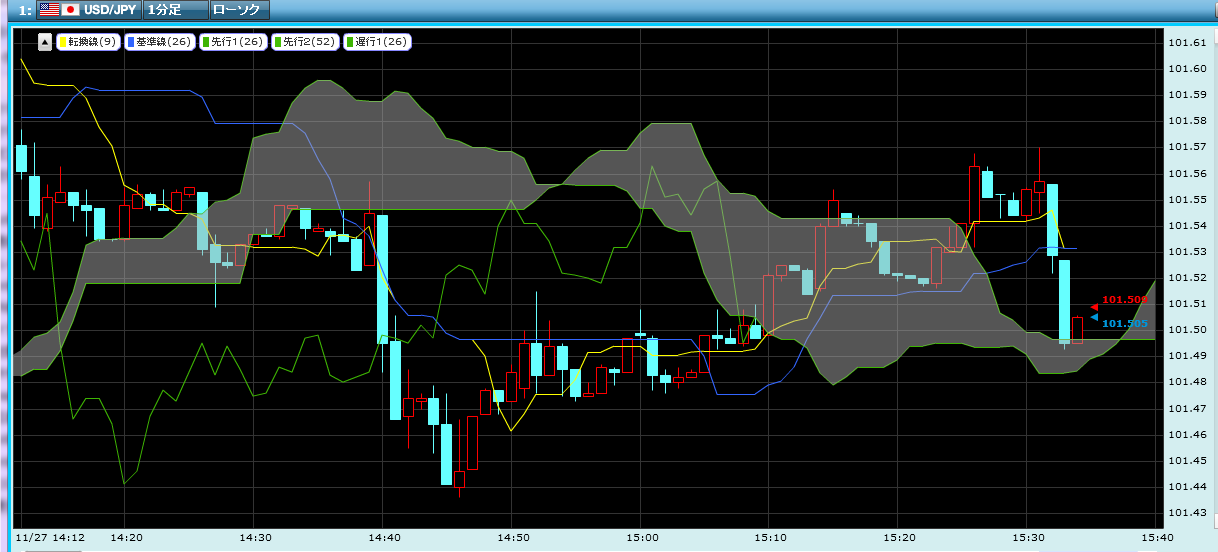Click the 101.43 price axis label
This screenshot has height=552, width=1218.
point(1185,513)
